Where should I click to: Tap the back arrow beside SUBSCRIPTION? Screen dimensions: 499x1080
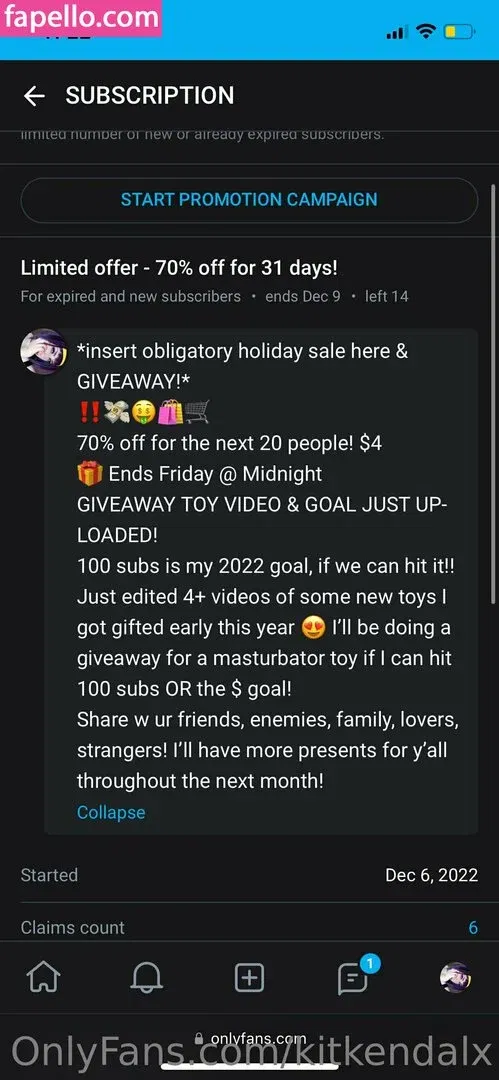pyautogui.click(x=34, y=96)
